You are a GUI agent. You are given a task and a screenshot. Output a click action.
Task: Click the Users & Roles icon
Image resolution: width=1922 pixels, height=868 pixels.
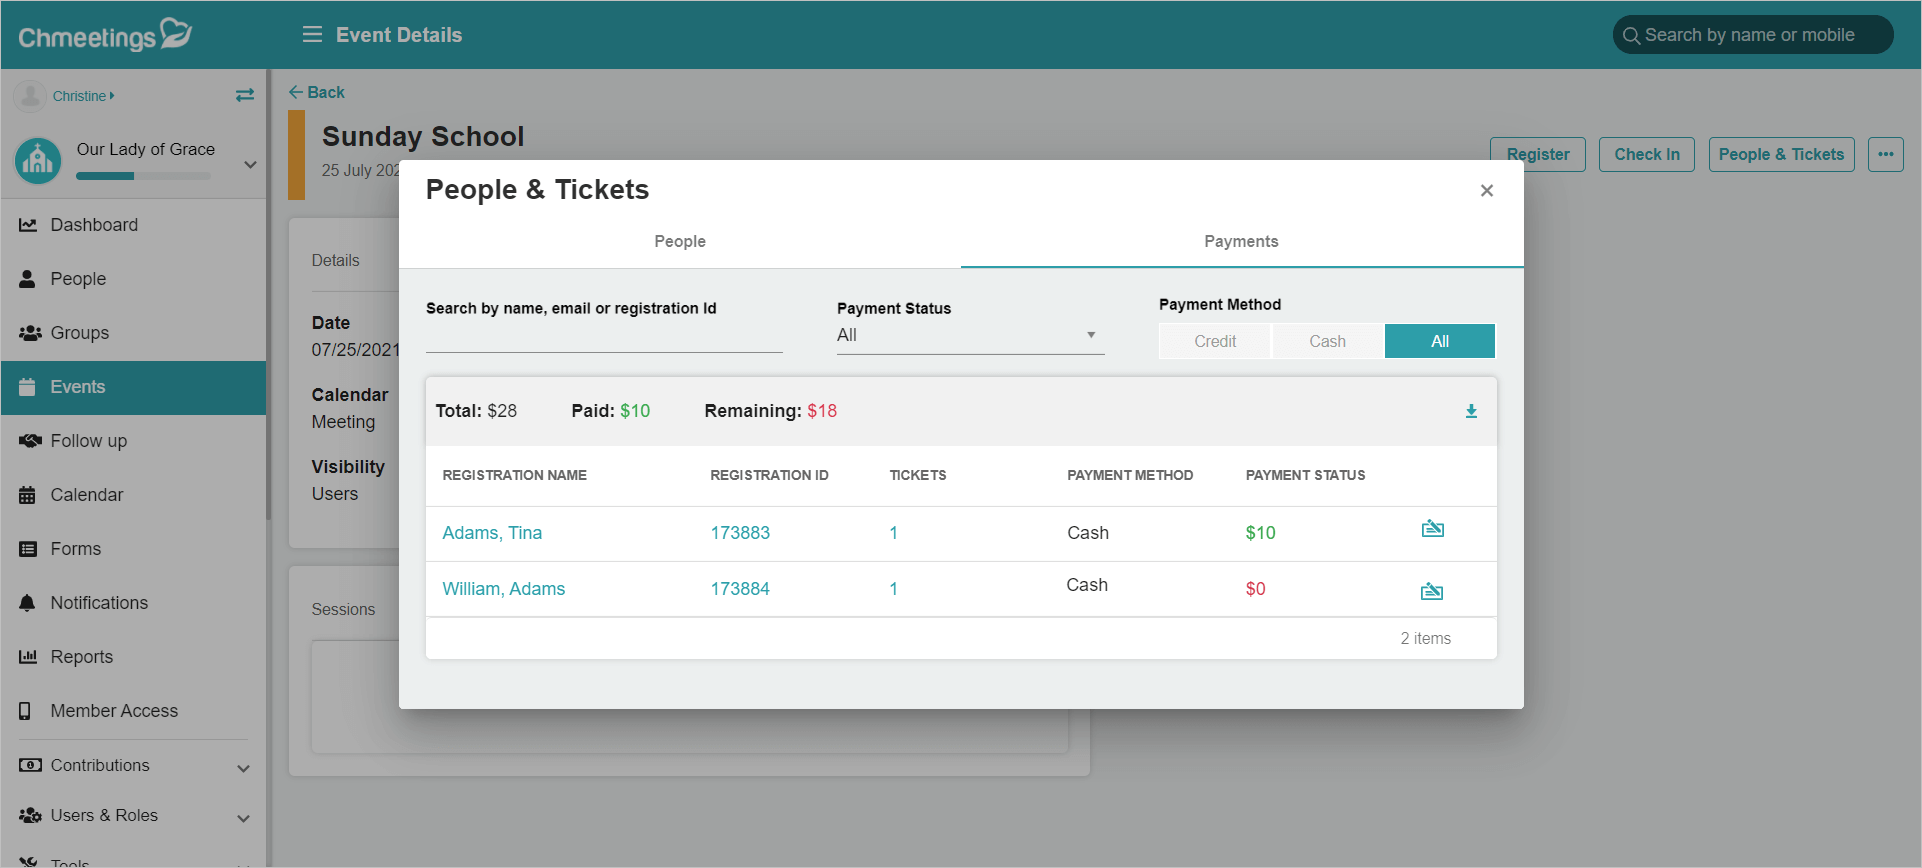coord(30,815)
